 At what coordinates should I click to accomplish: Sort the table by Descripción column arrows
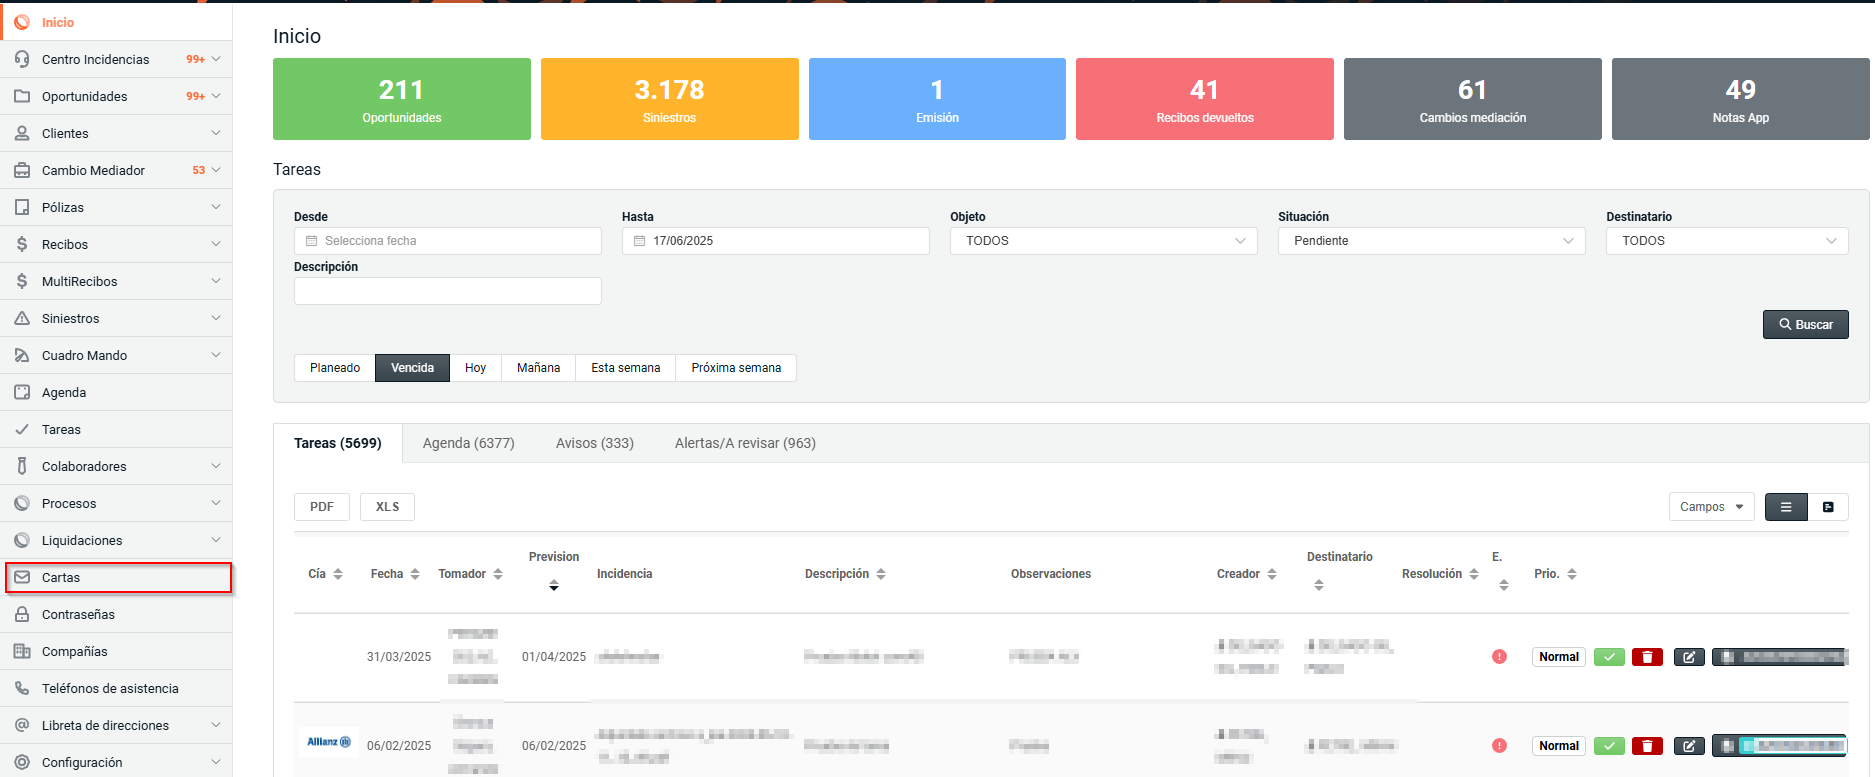pyautogui.click(x=881, y=574)
